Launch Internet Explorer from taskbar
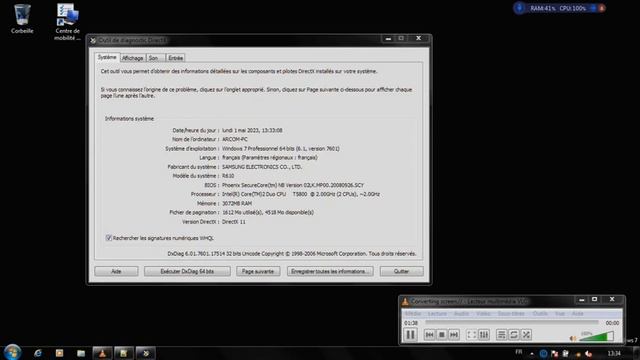Image resolution: width=640 pixels, height=360 pixels. (x=38, y=353)
